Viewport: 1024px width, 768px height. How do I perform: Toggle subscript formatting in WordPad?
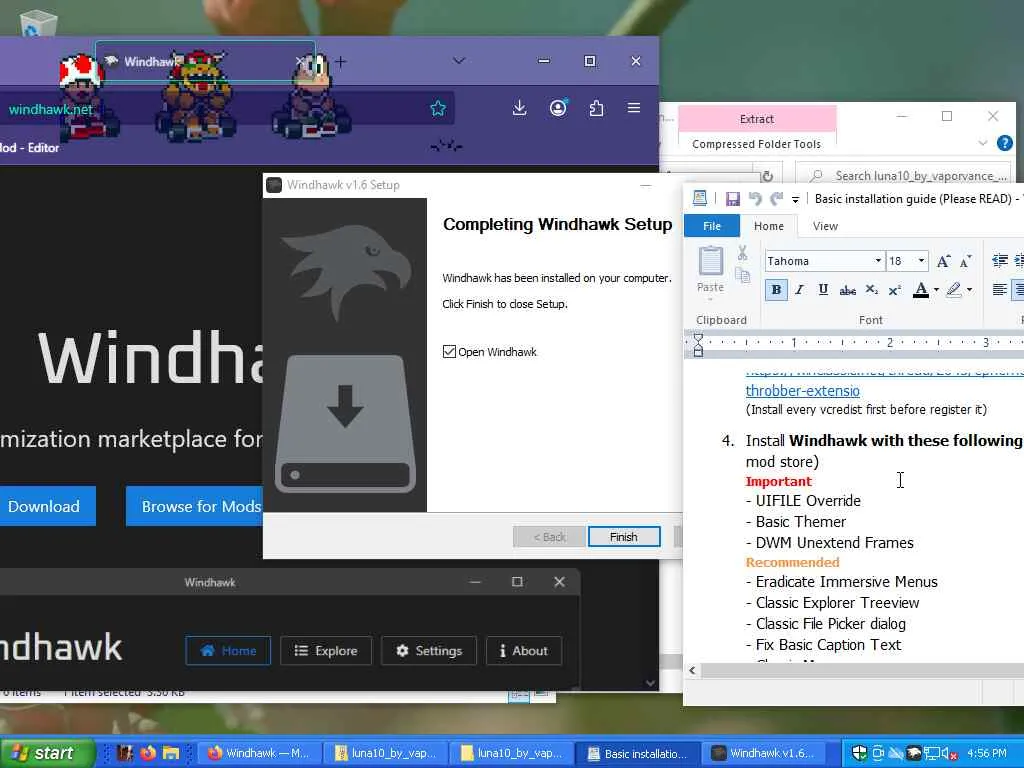871,290
